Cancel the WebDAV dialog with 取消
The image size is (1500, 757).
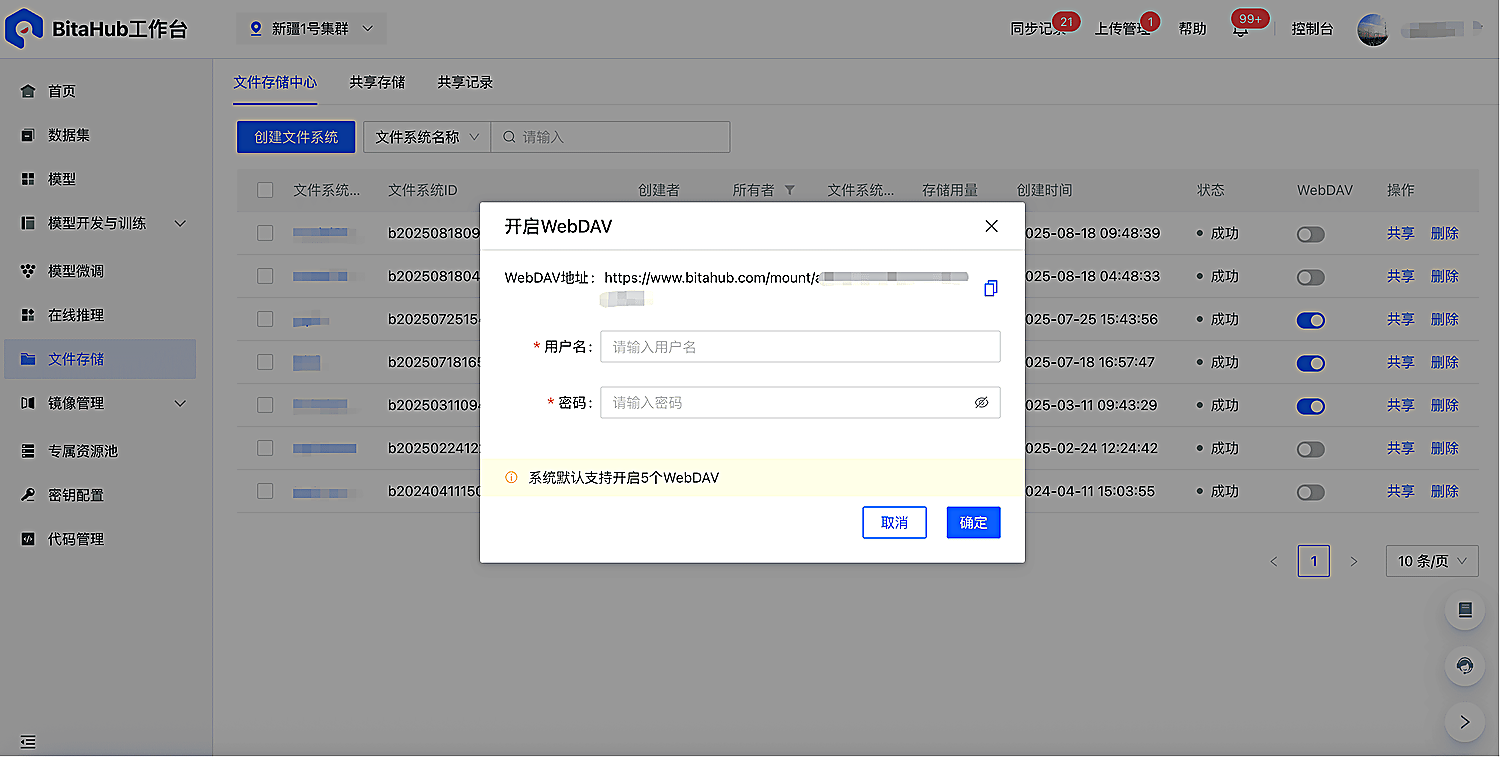[x=894, y=522]
